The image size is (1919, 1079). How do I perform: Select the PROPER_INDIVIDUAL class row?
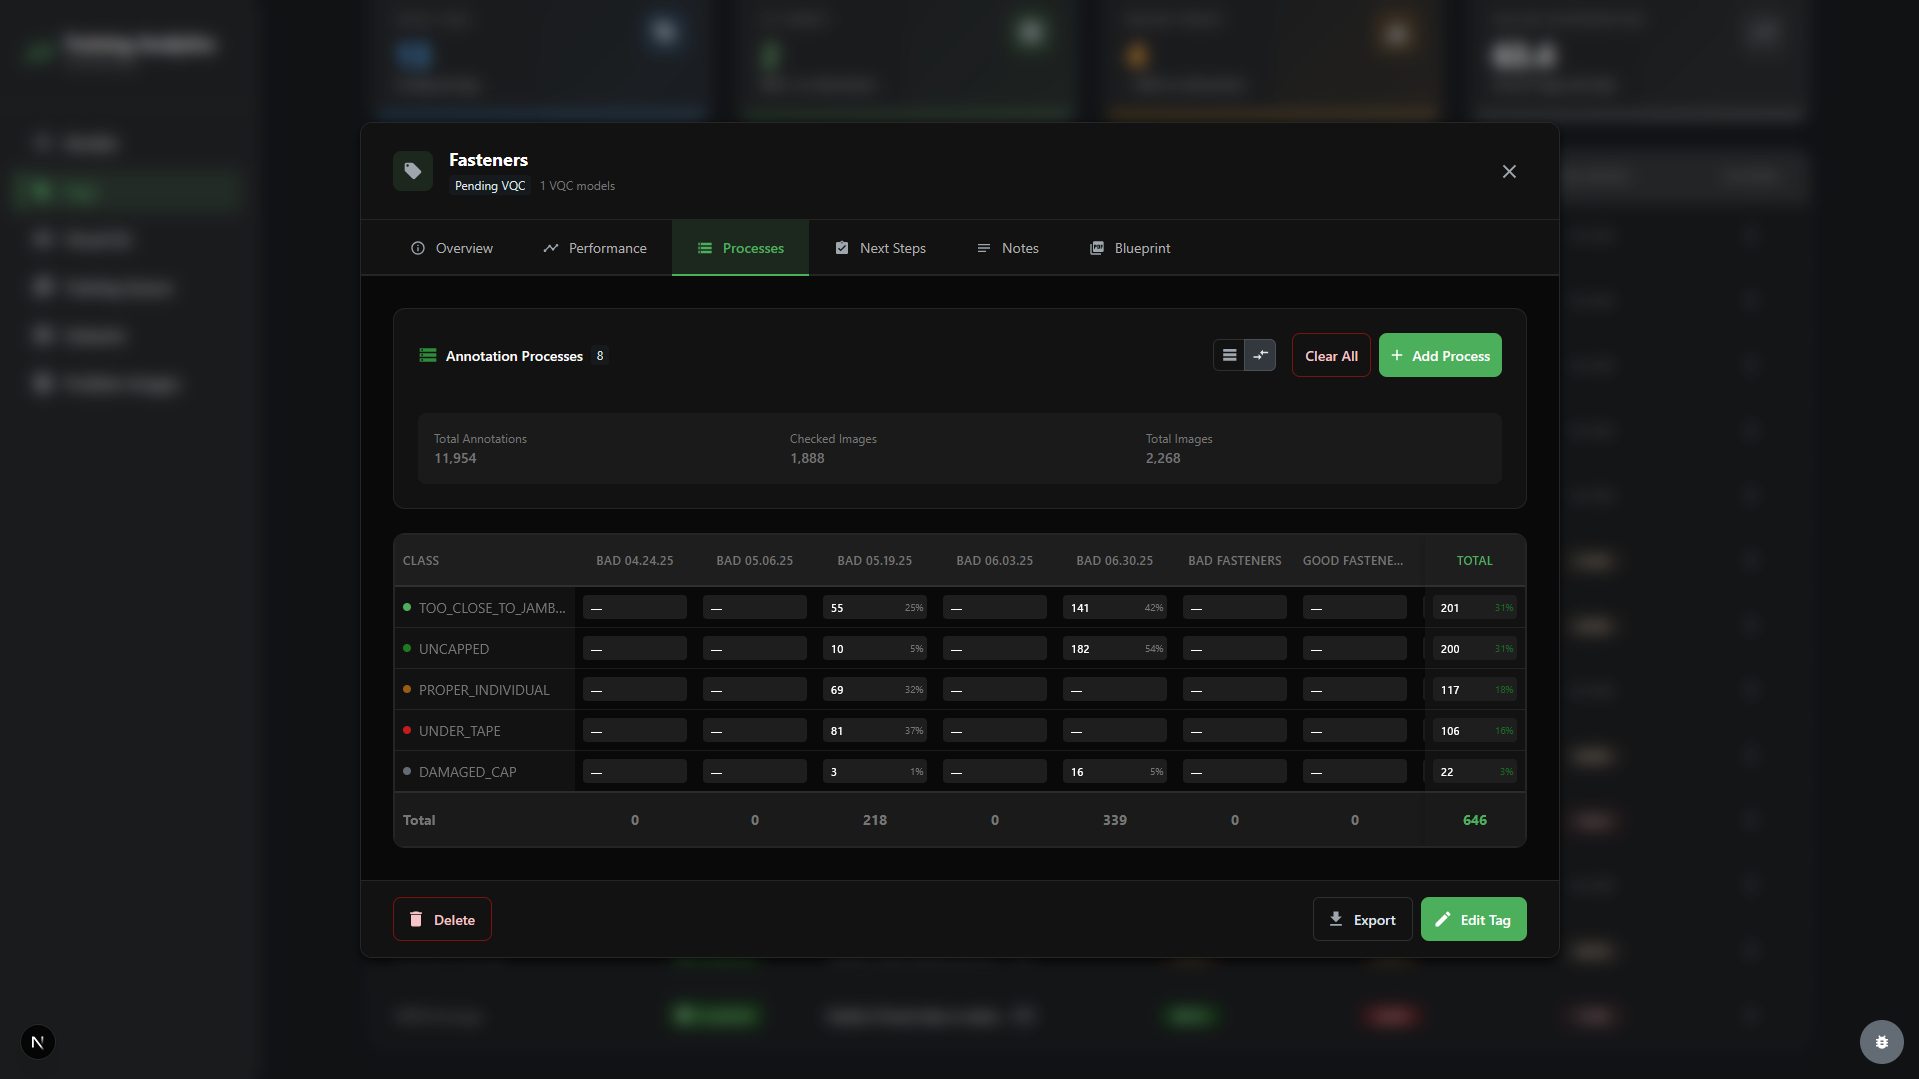(960, 689)
